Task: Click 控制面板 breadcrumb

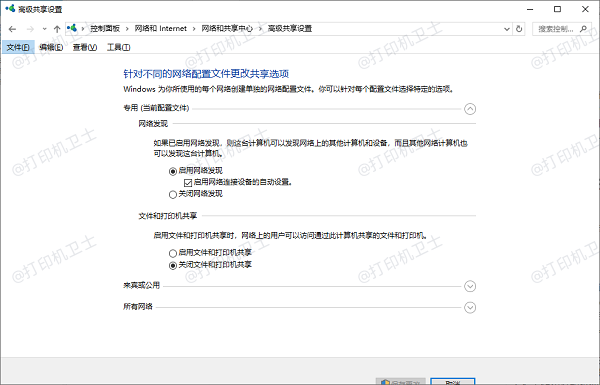Action: [x=105, y=29]
